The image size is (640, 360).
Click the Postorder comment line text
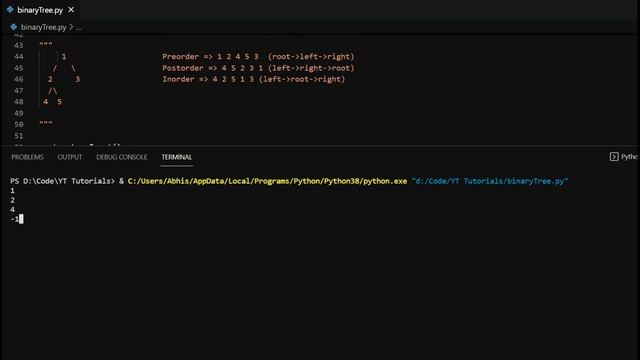pyautogui.click(x=258, y=68)
